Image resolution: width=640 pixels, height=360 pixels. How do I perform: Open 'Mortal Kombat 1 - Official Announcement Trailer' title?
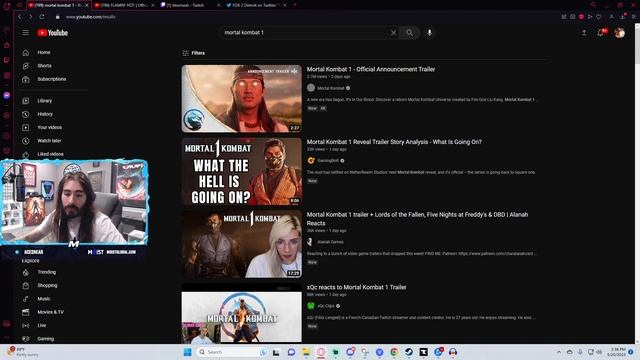[371, 69]
